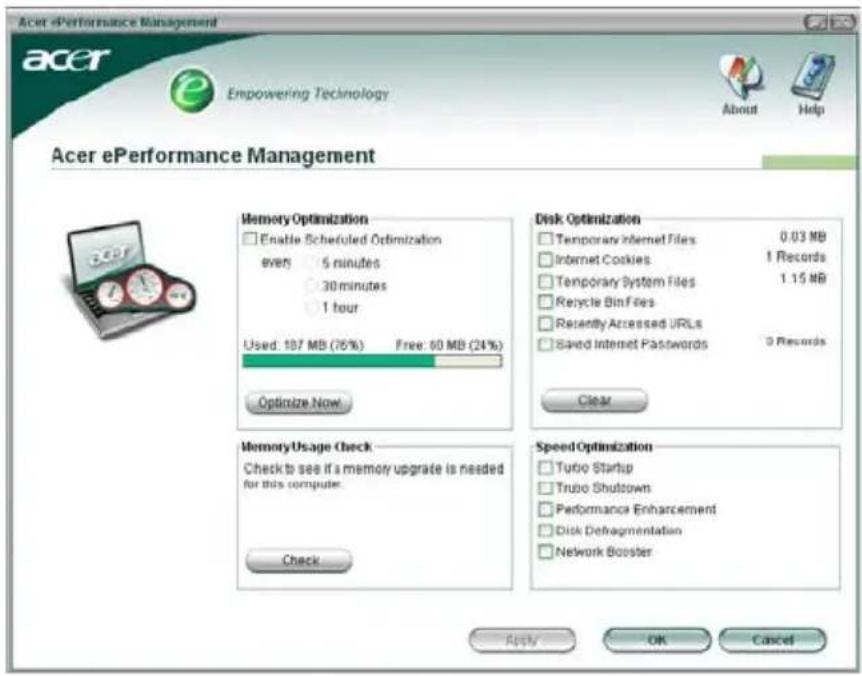Click the Optimize Now button
This screenshot has width=862, height=676.
299,402
